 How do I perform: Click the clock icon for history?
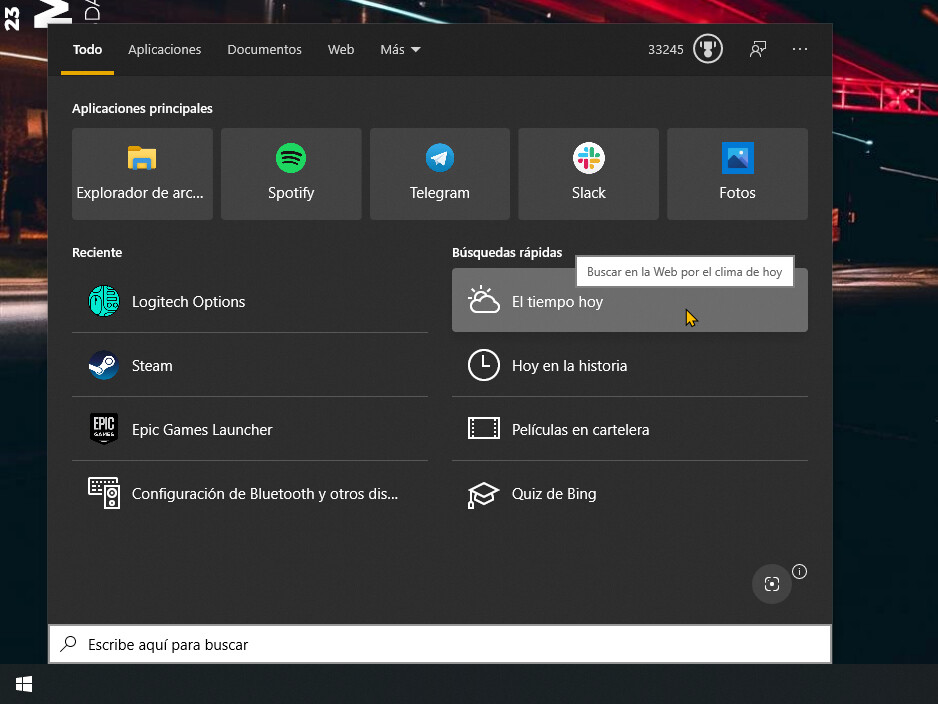tap(483, 365)
